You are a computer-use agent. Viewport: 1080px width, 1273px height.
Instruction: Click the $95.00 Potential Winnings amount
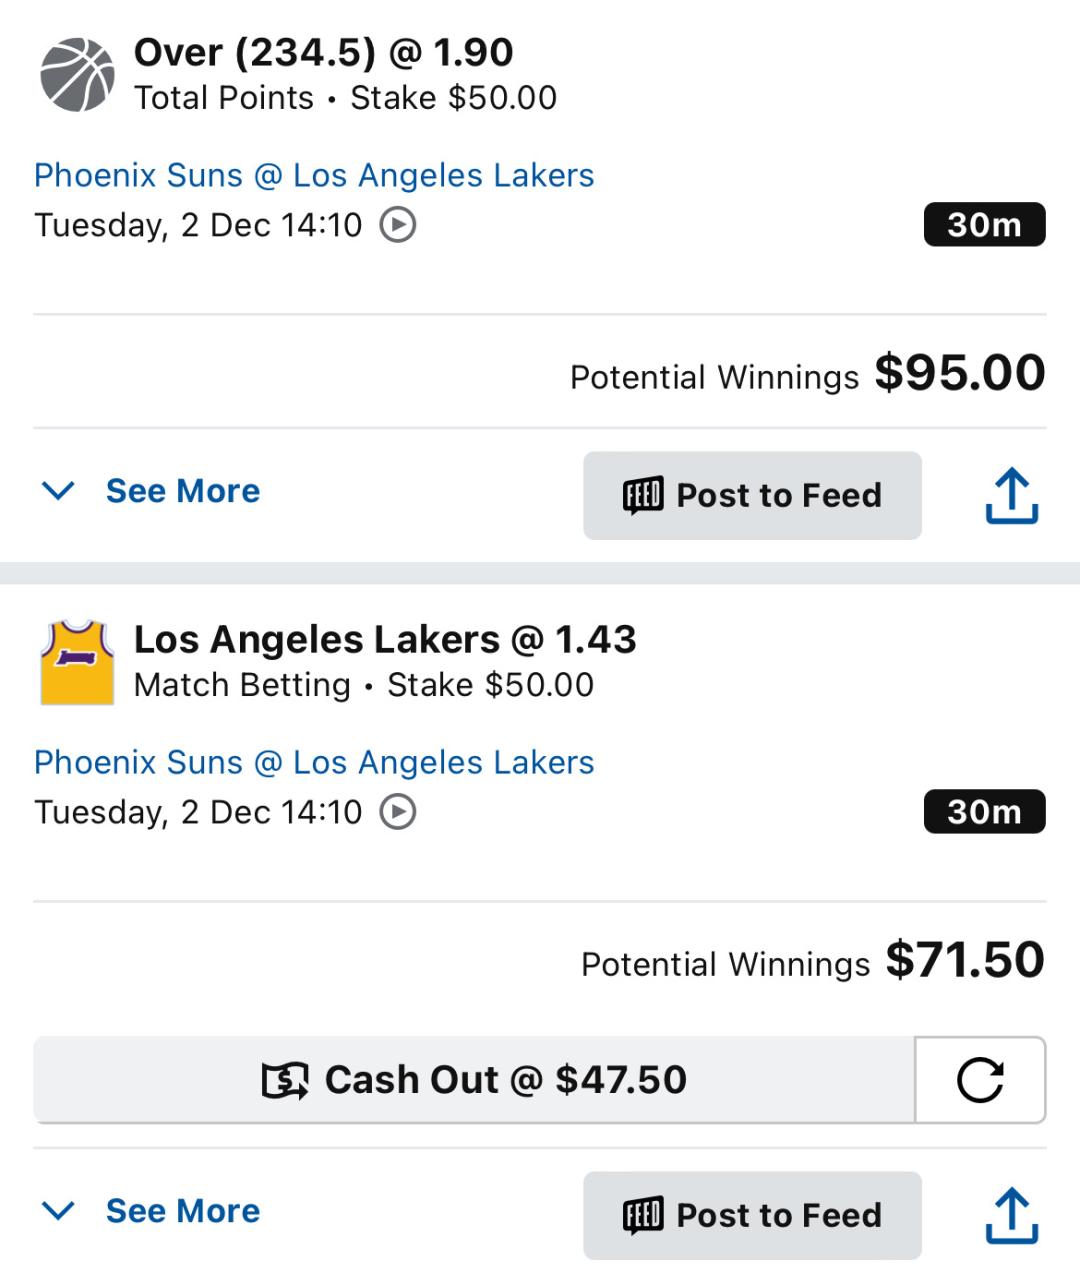(x=960, y=374)
